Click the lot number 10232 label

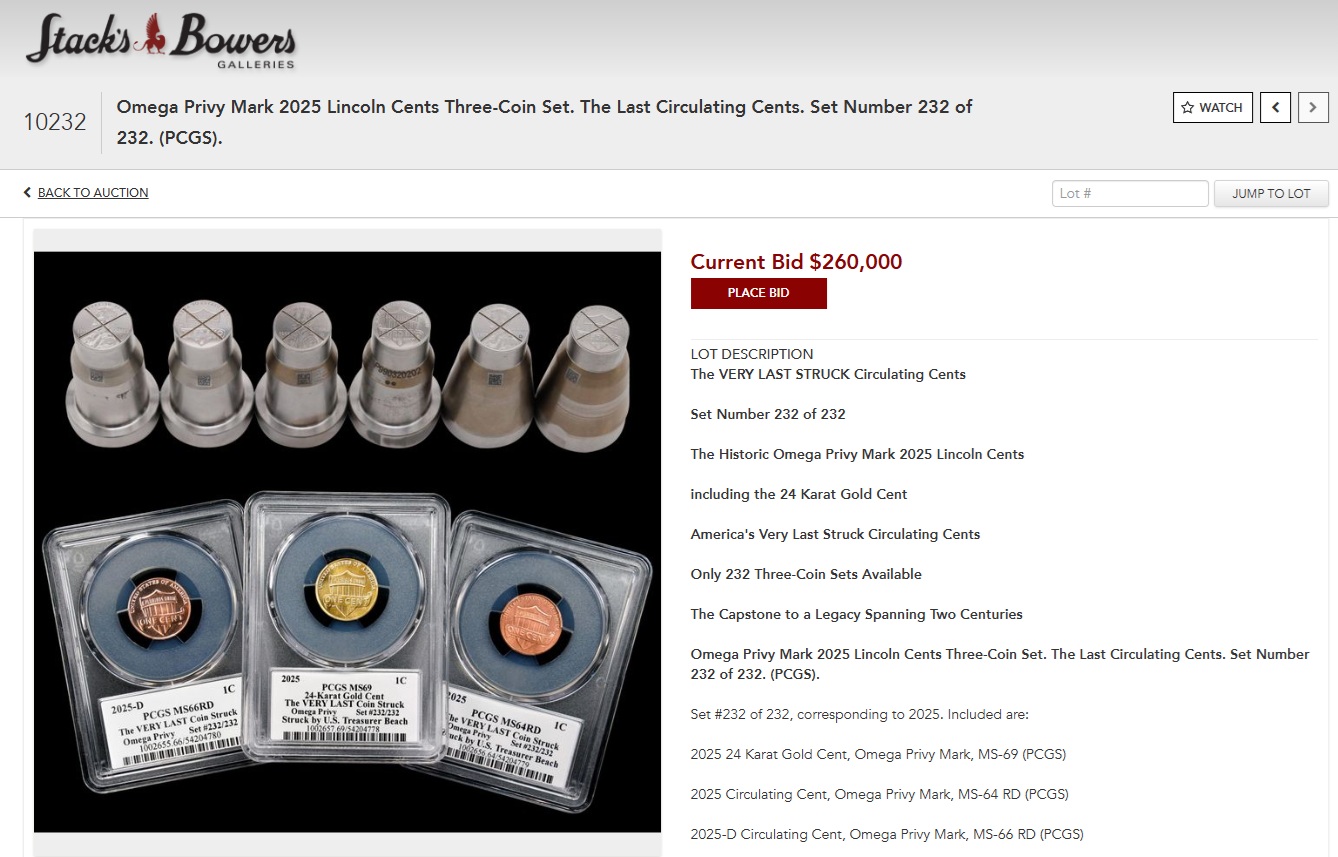(55, 122)
